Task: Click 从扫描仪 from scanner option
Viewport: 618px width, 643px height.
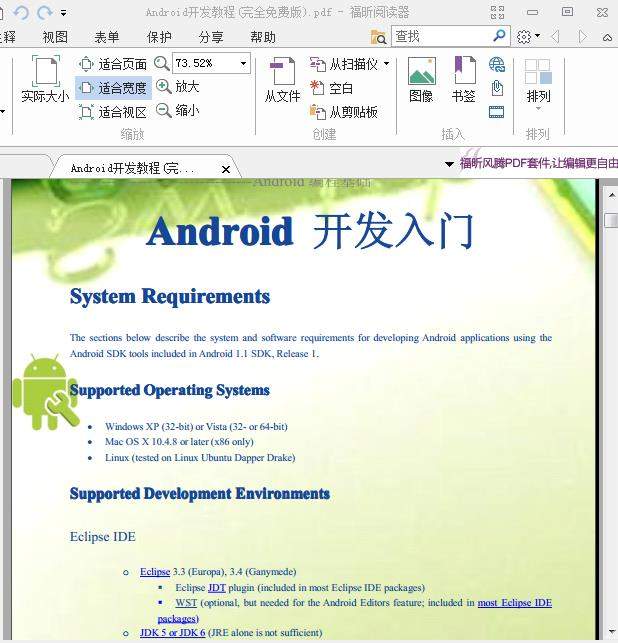Action: (x=344, y=64)
